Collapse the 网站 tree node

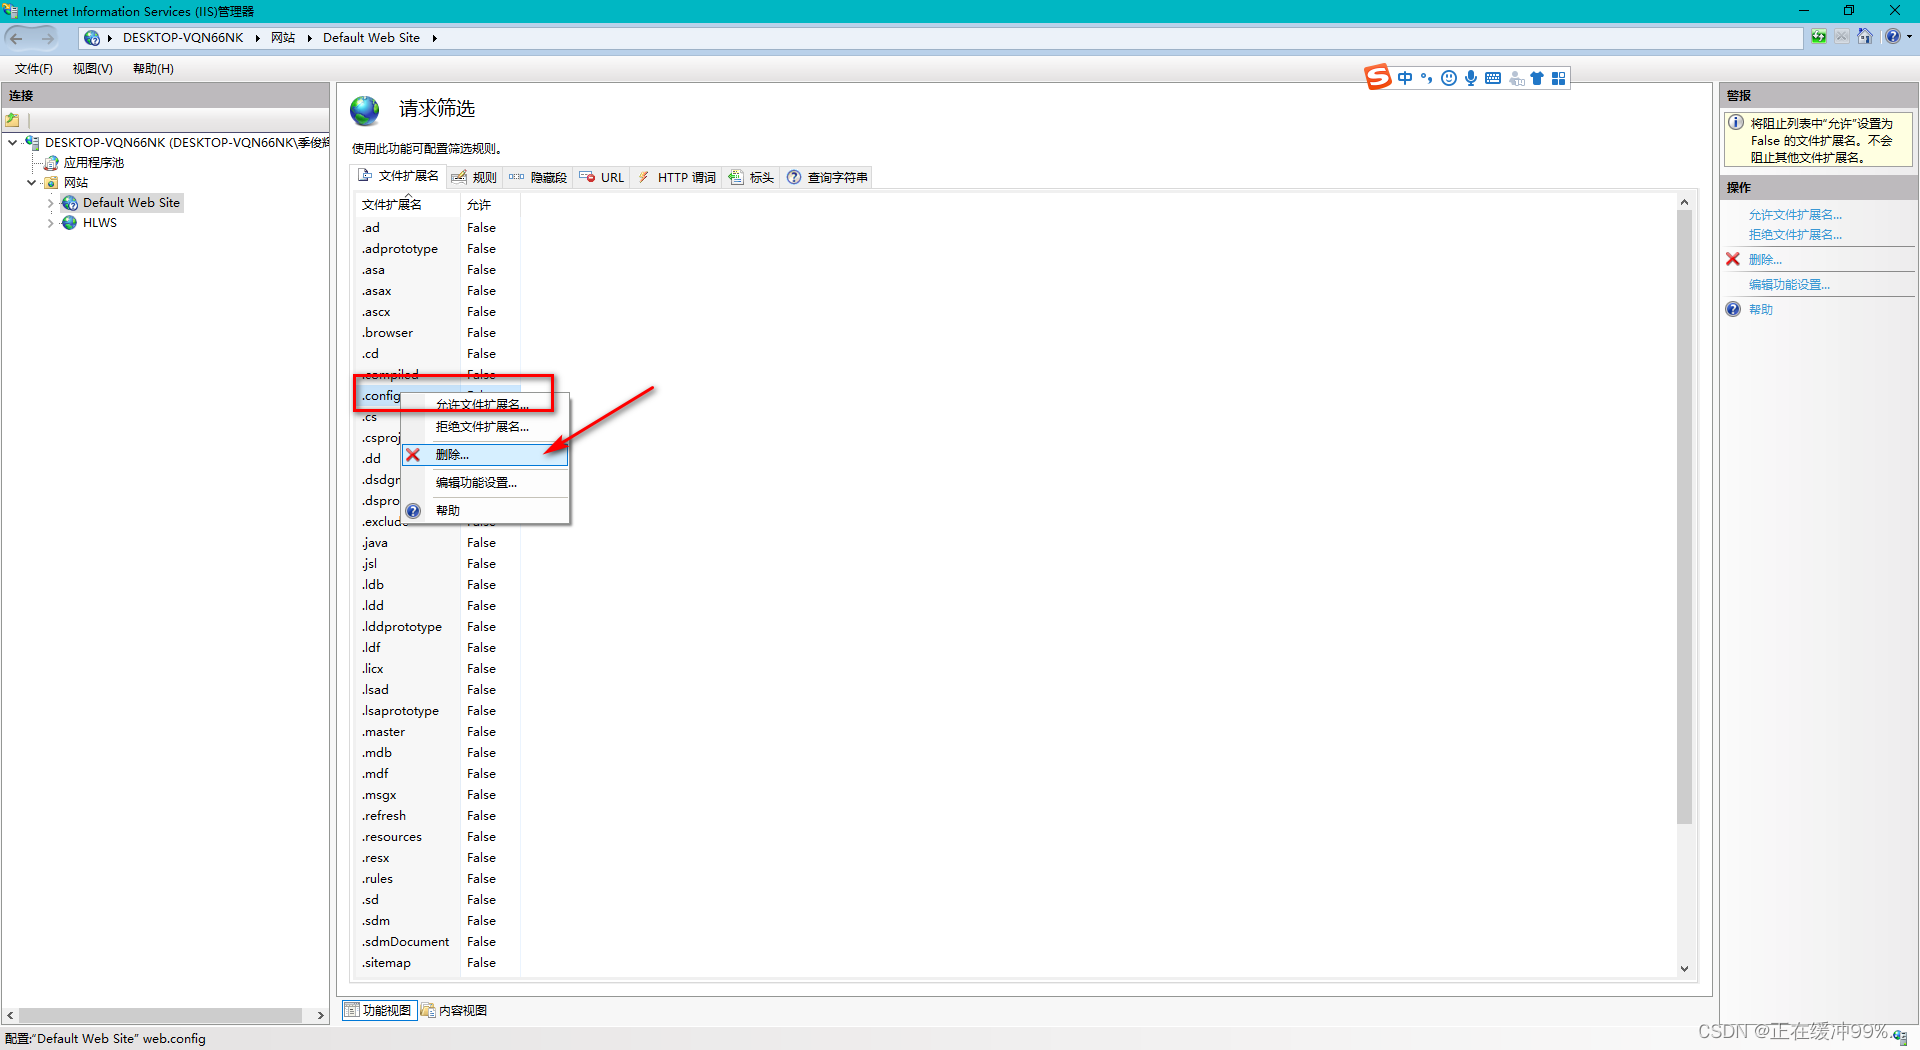[x=31, y=183]
